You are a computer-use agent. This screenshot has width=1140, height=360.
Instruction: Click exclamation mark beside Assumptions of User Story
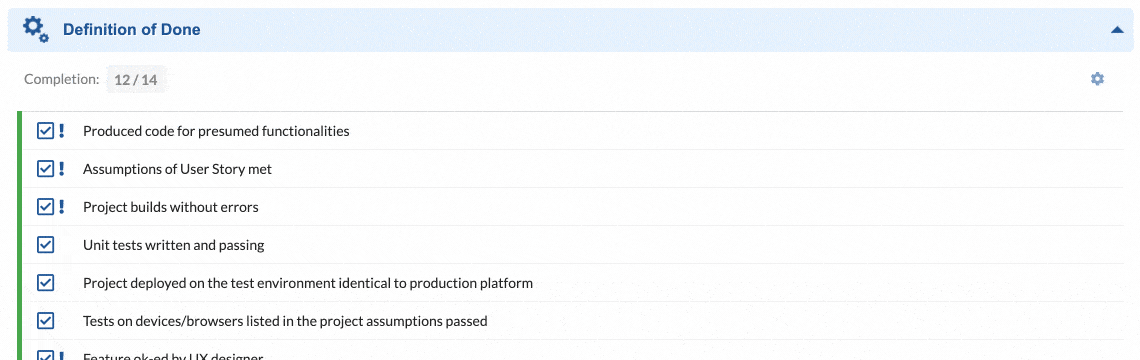[62, 169]
